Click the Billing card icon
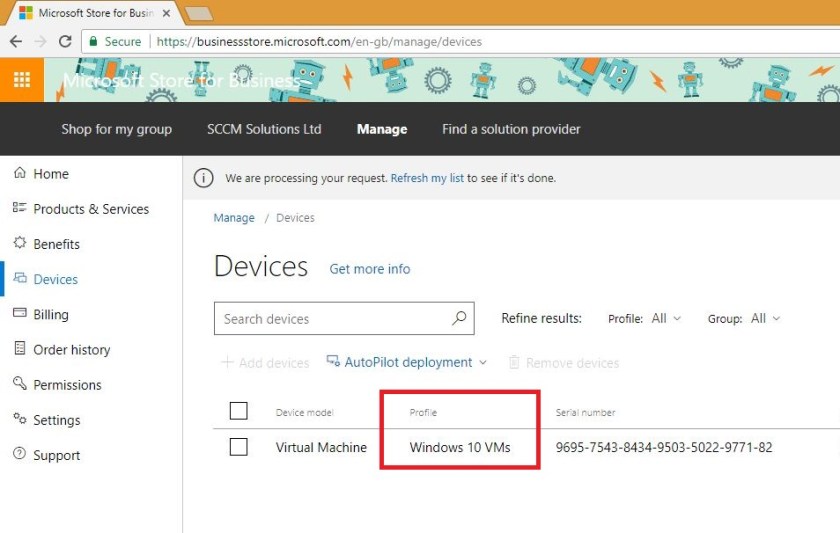Screen dimensions: 840x533 pyautogui.click(x=20, y=313)
